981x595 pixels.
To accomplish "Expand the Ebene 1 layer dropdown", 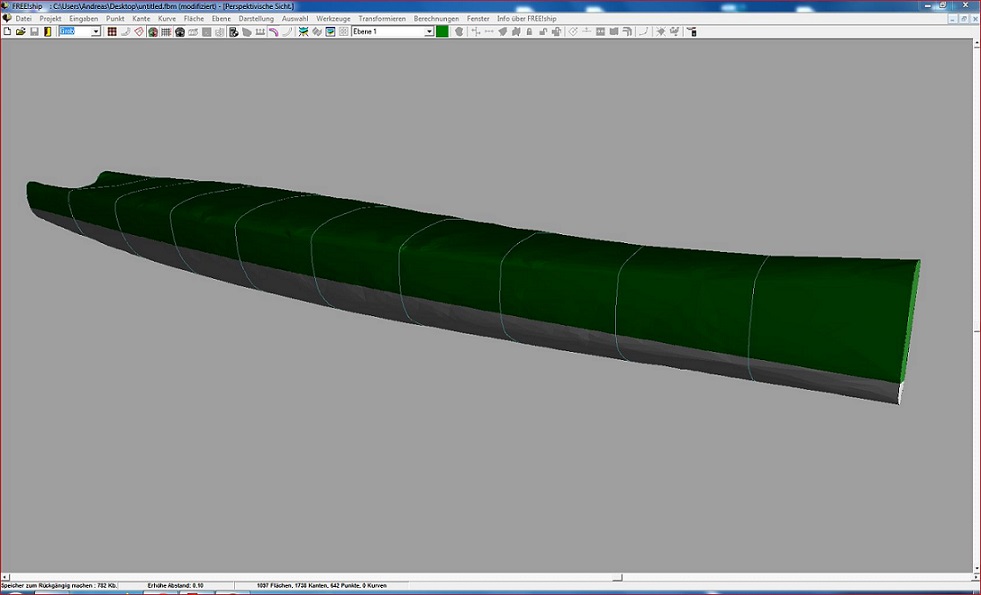I will point(429,32).
